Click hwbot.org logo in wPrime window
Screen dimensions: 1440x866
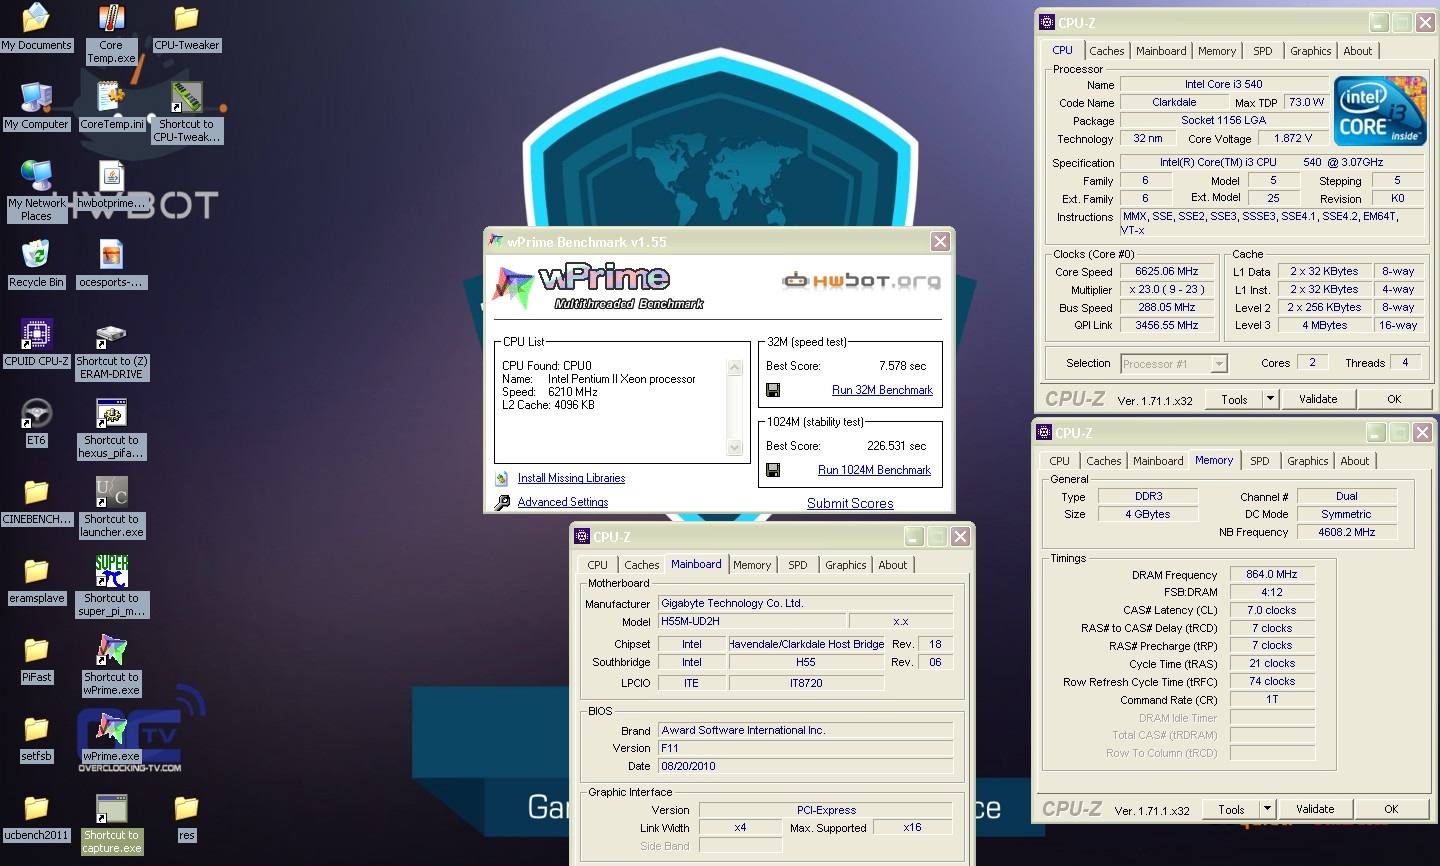click(861, 281)
